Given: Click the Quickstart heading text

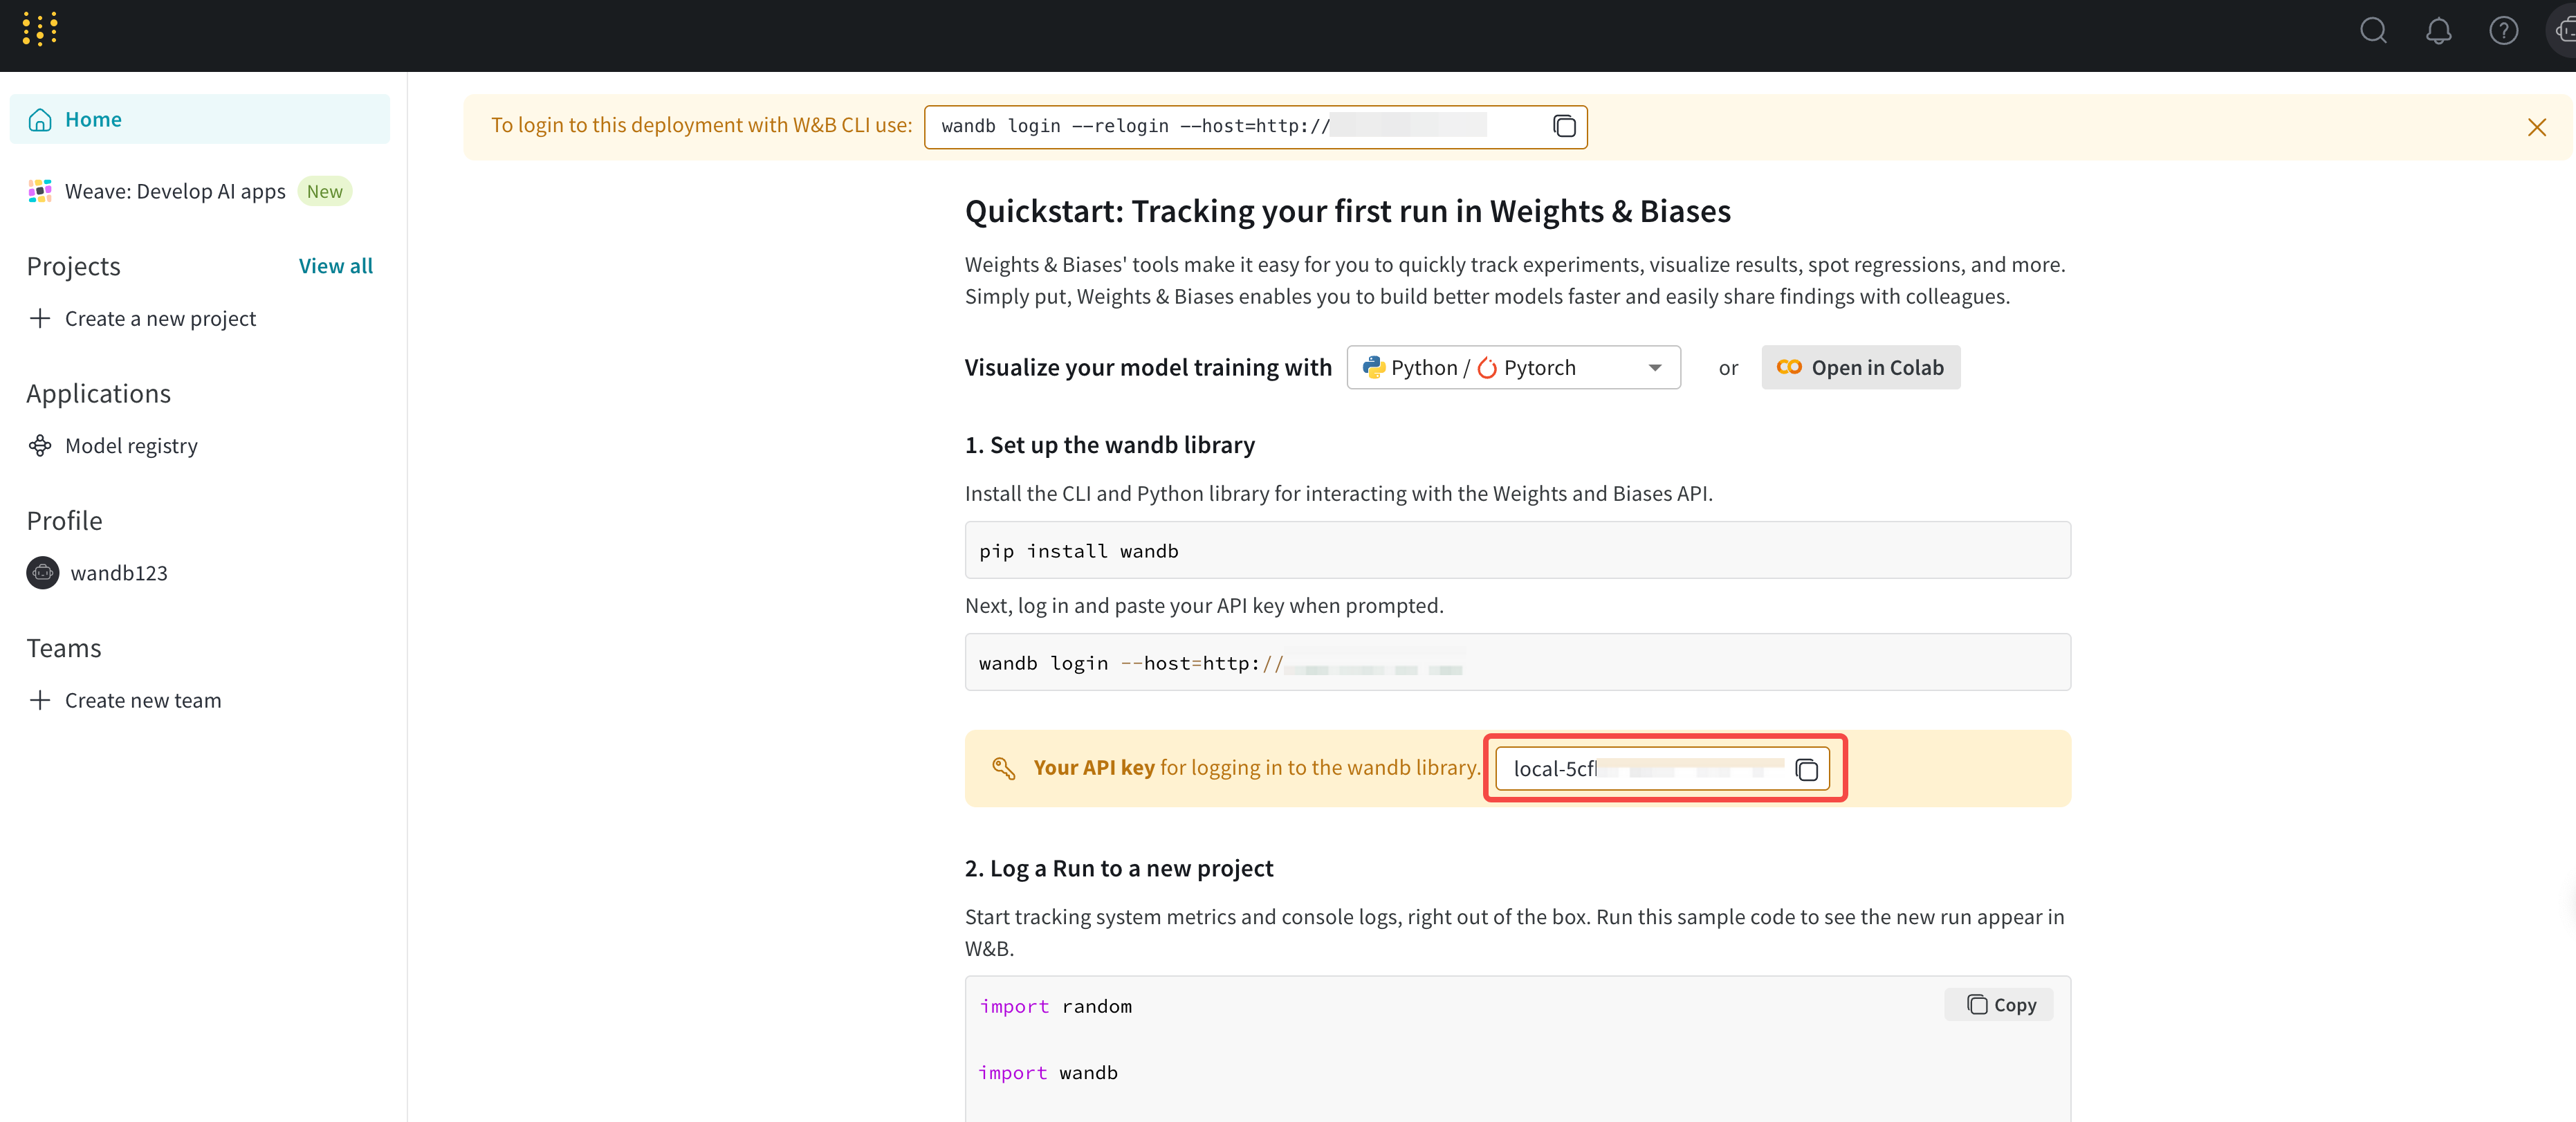Looking at the screenshot, I should [1347, 211].
